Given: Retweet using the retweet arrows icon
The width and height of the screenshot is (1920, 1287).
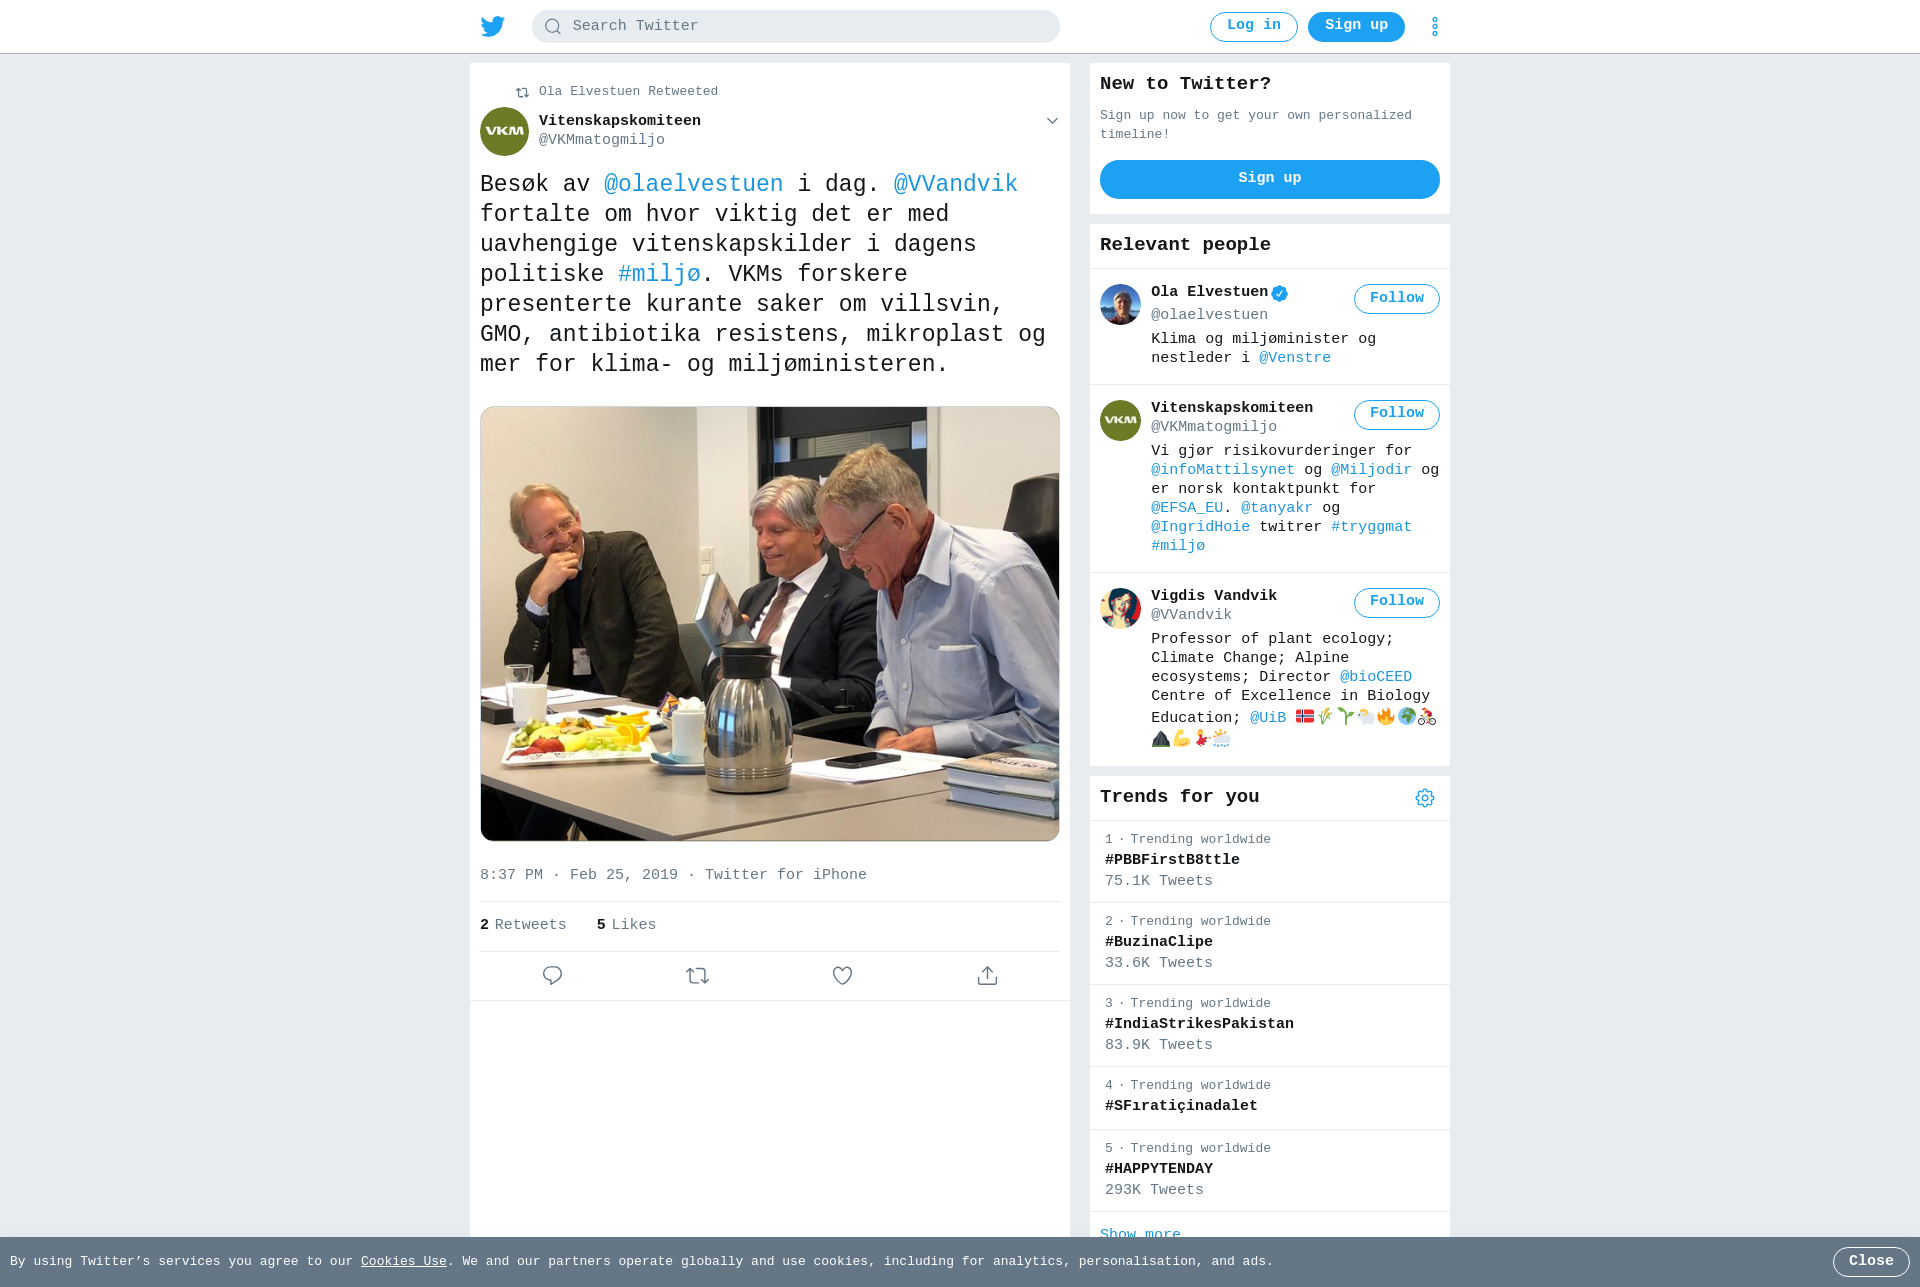Looking at the screenshot, I should point(697,975).
